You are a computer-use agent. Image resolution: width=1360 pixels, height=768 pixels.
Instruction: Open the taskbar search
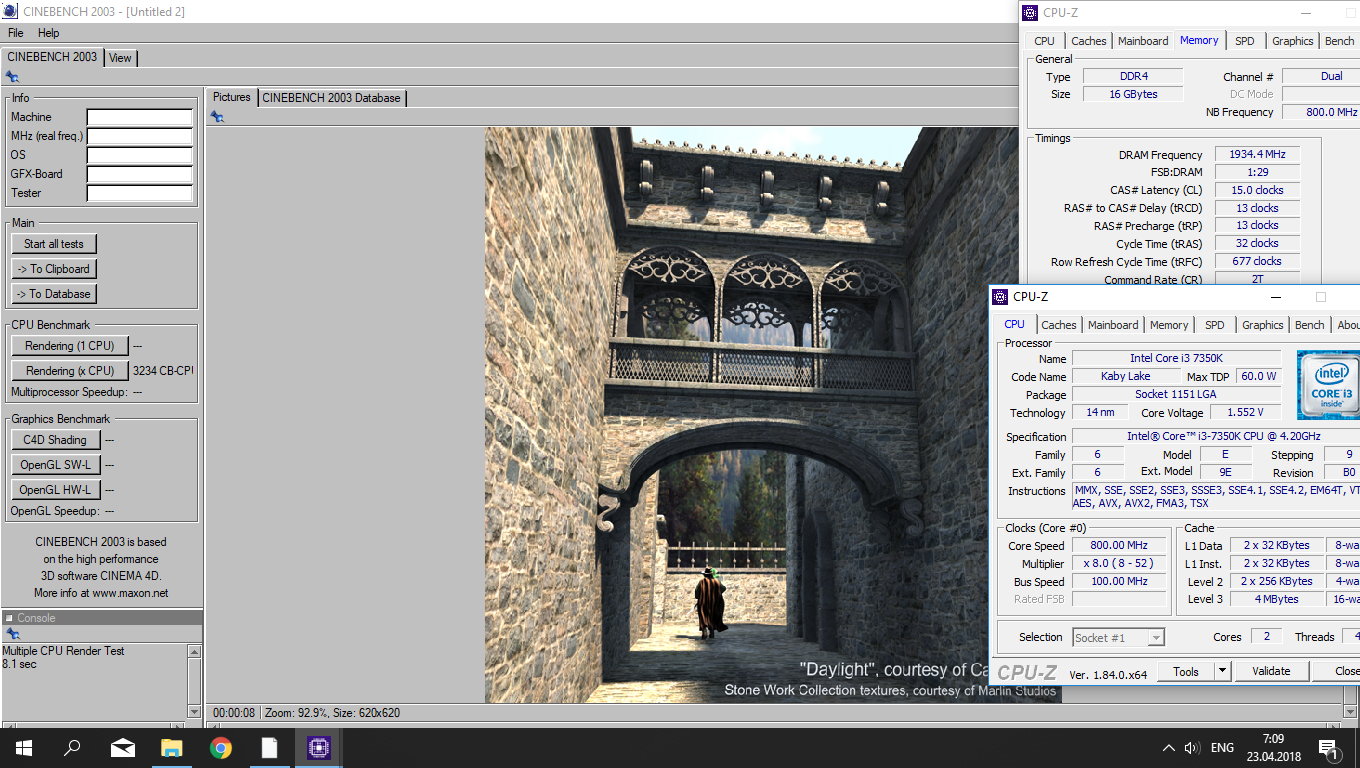point(72,747)
